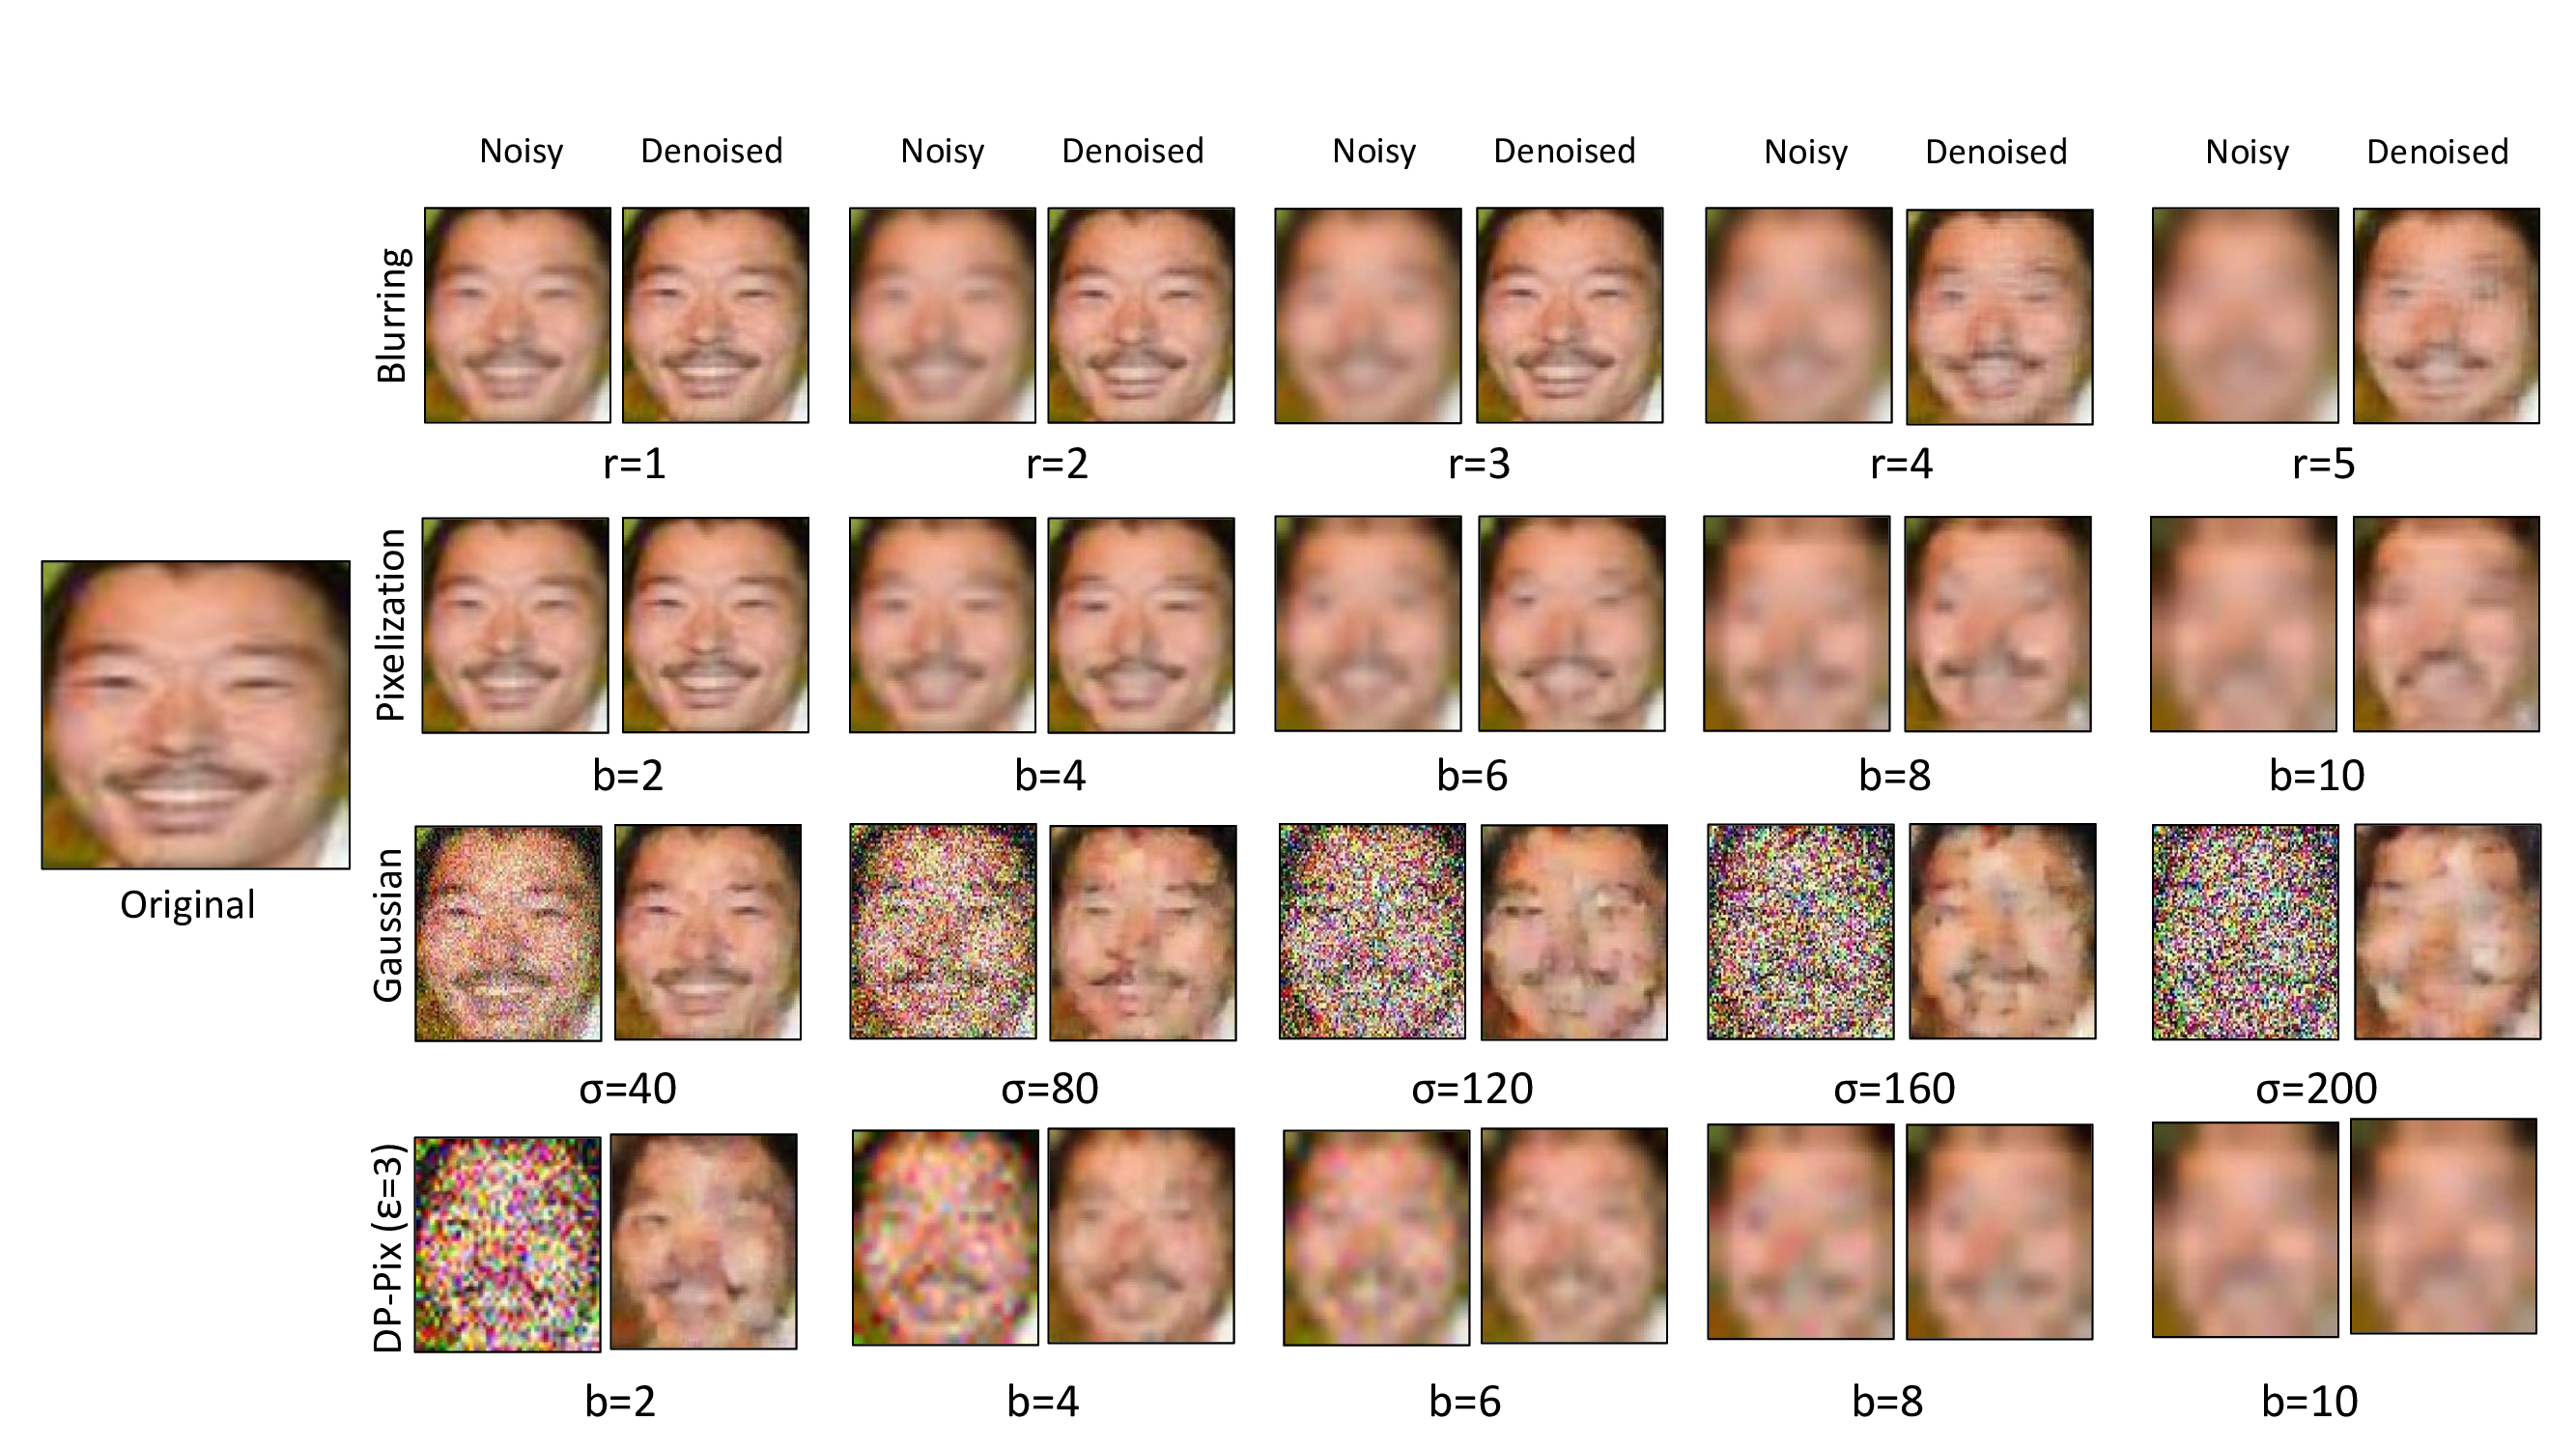The height and width of the screenshot is (1449, 2576).
Task: Open the Pixelization denoised image at b=2
Action: coord(716,625)
